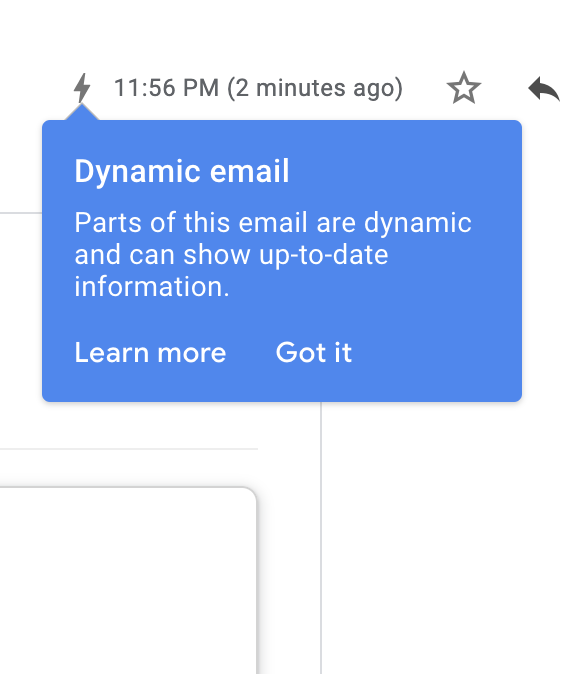
Task: Click the dynamic email lightning bolt icon
Action: click(x=82, y=88)
